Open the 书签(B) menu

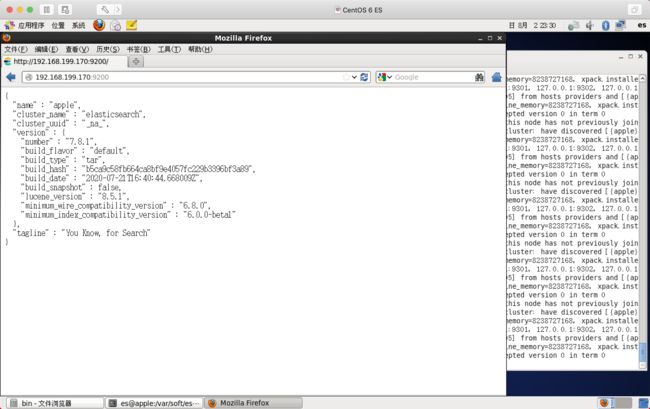pyautogui.click(x=138, y=49)
